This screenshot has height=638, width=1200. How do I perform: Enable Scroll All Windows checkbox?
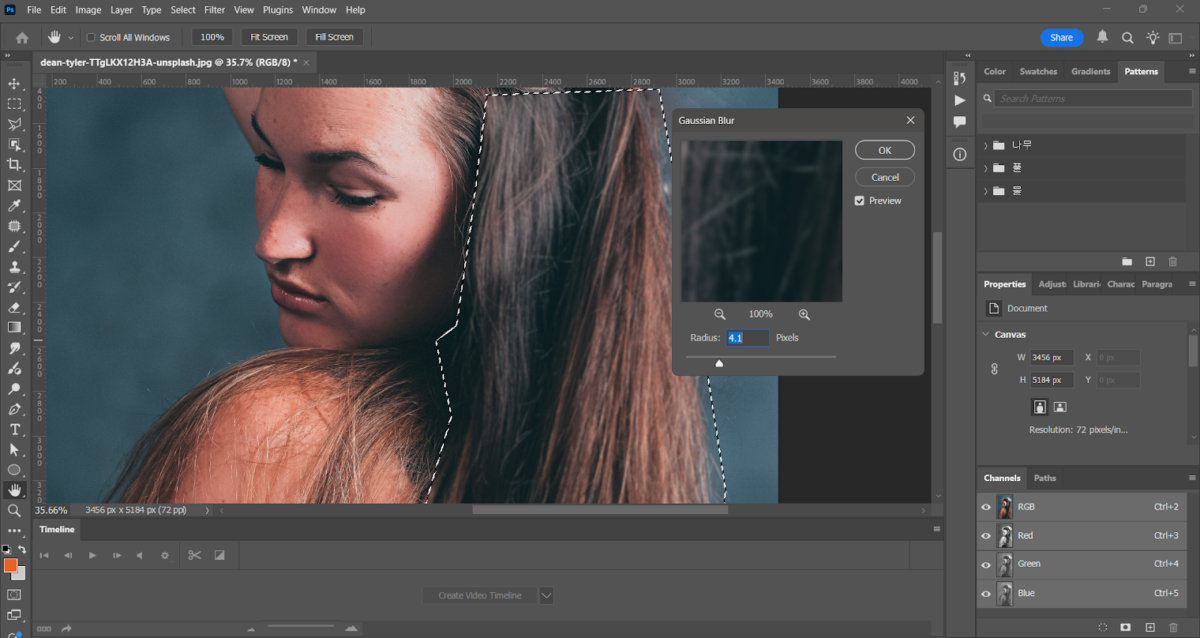pyautogui.click(x=91, y=38)
